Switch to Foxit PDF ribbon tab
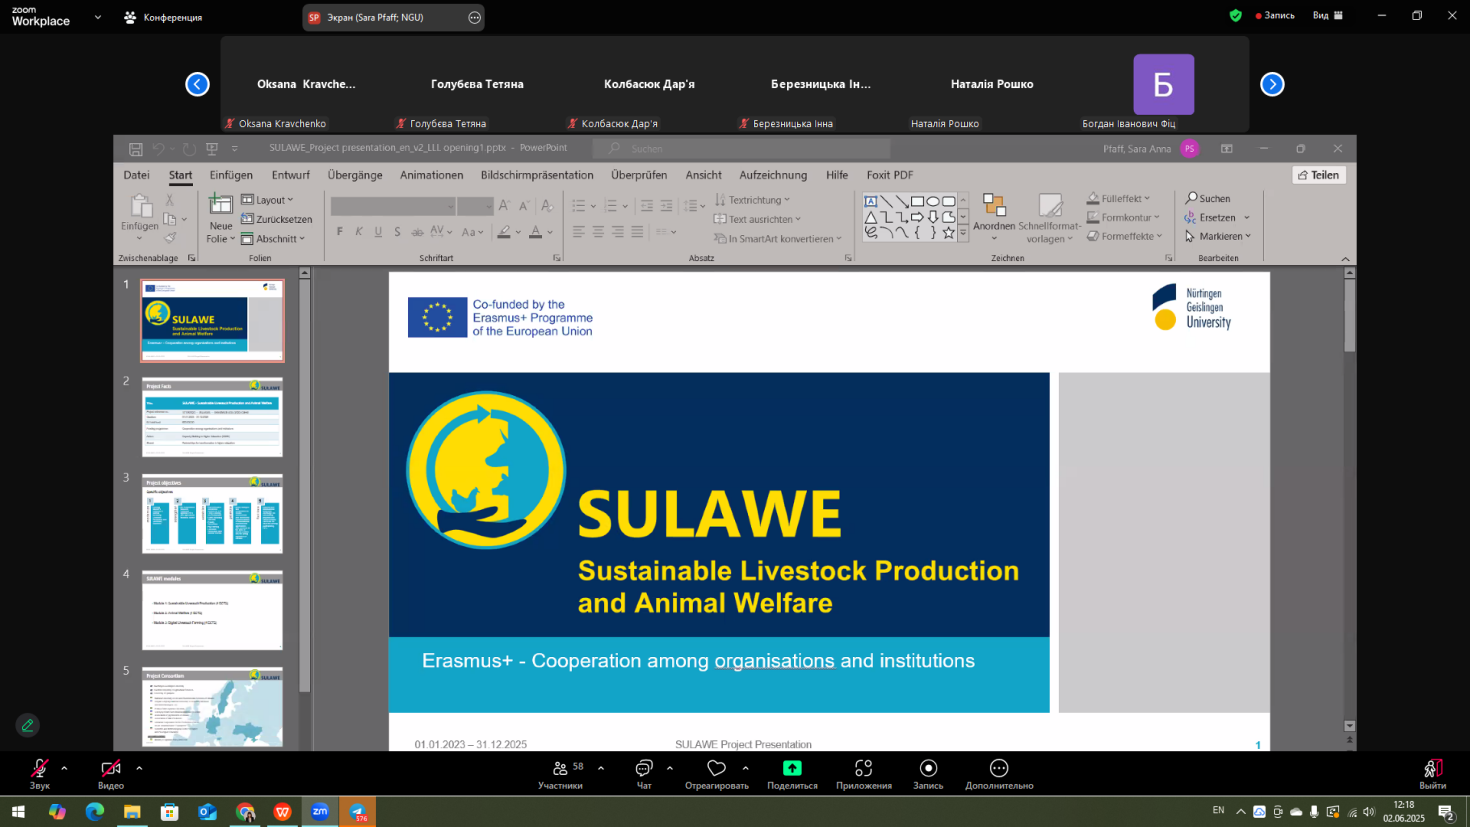 coord(890,175)
